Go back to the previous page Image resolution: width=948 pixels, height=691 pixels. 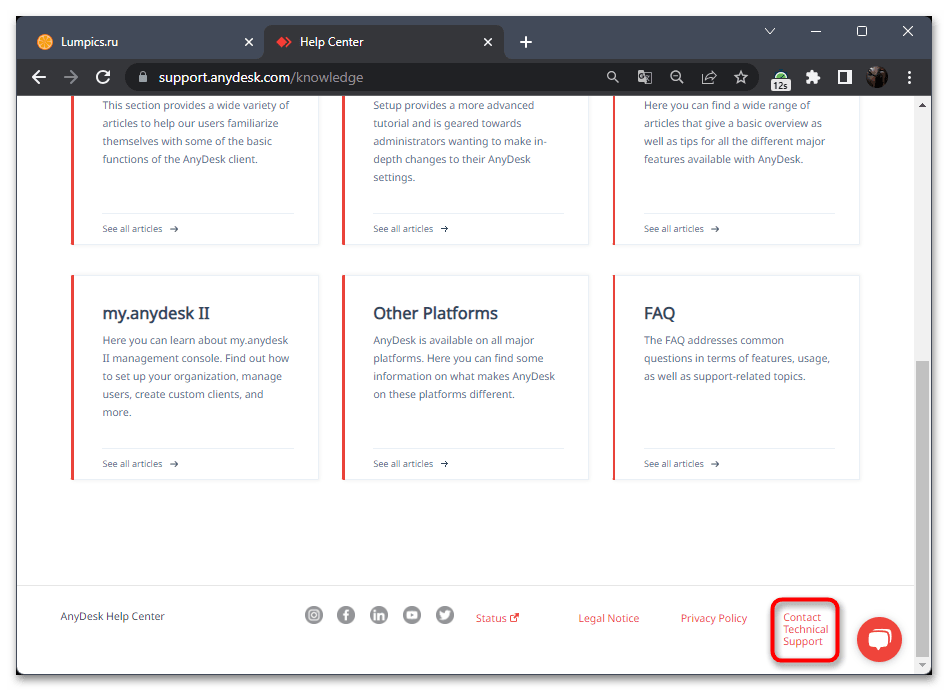coord(39,77)
